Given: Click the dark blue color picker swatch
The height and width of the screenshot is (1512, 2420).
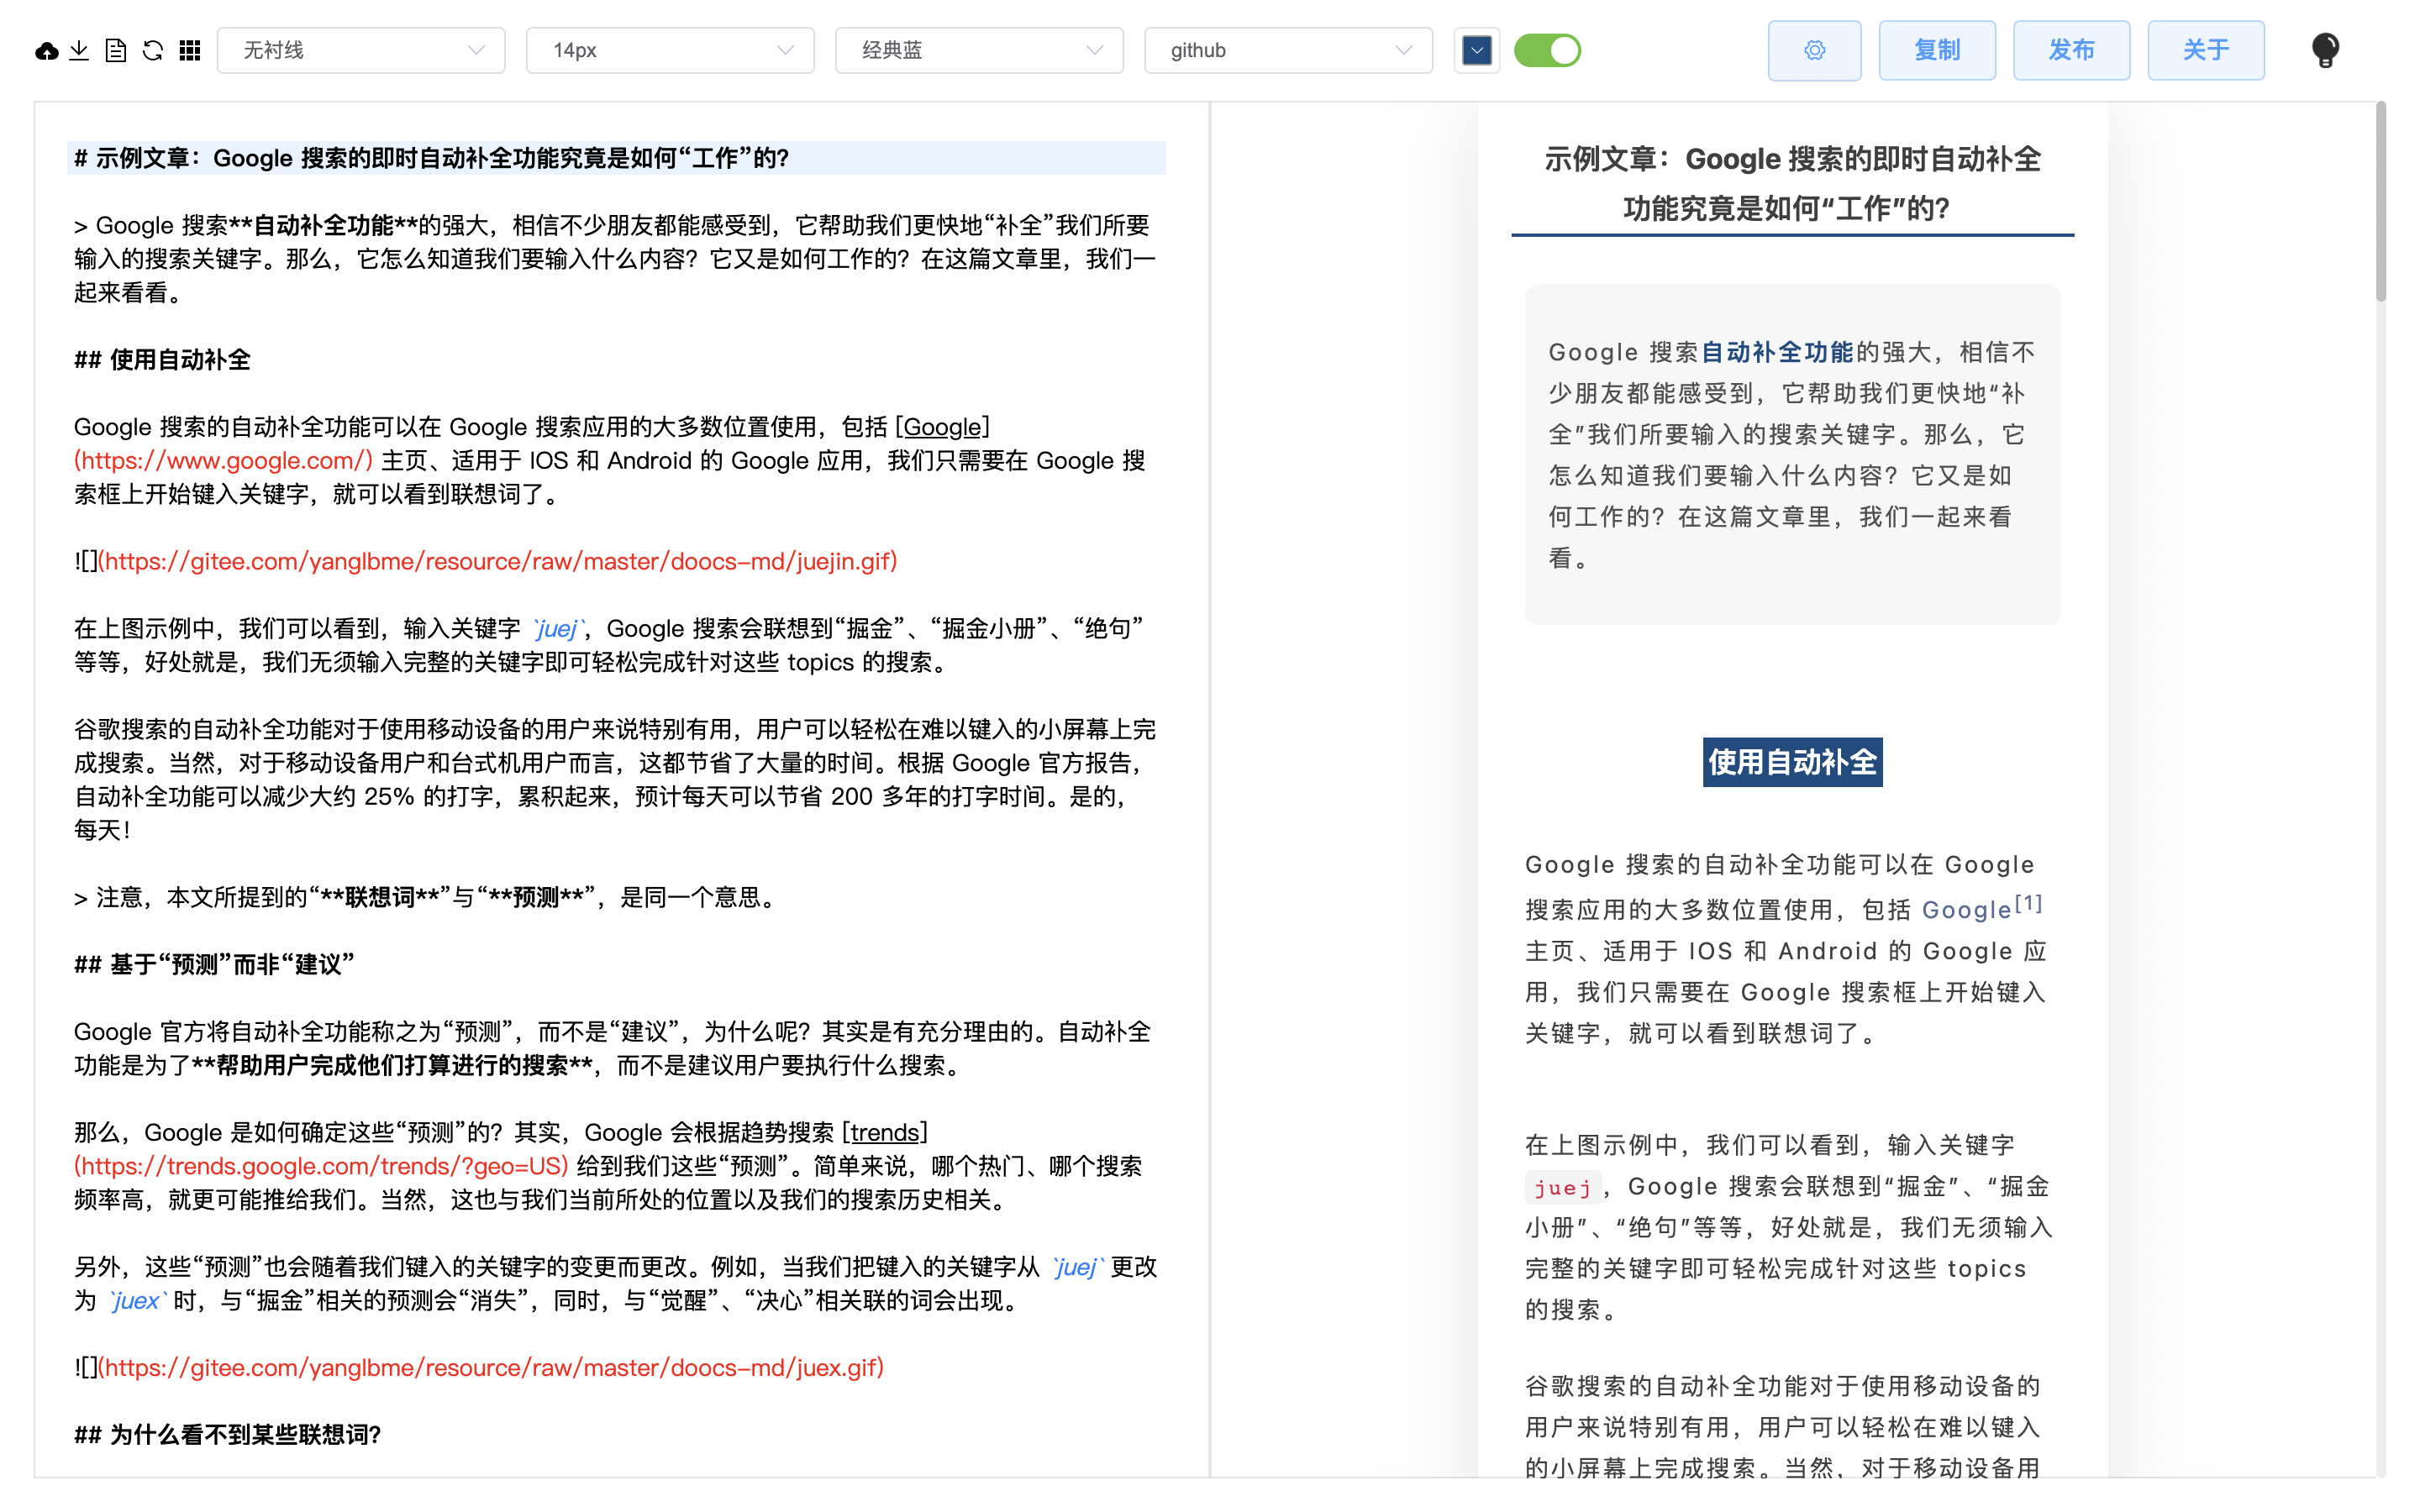Looking at the screenshot, I should (1476, 50).
